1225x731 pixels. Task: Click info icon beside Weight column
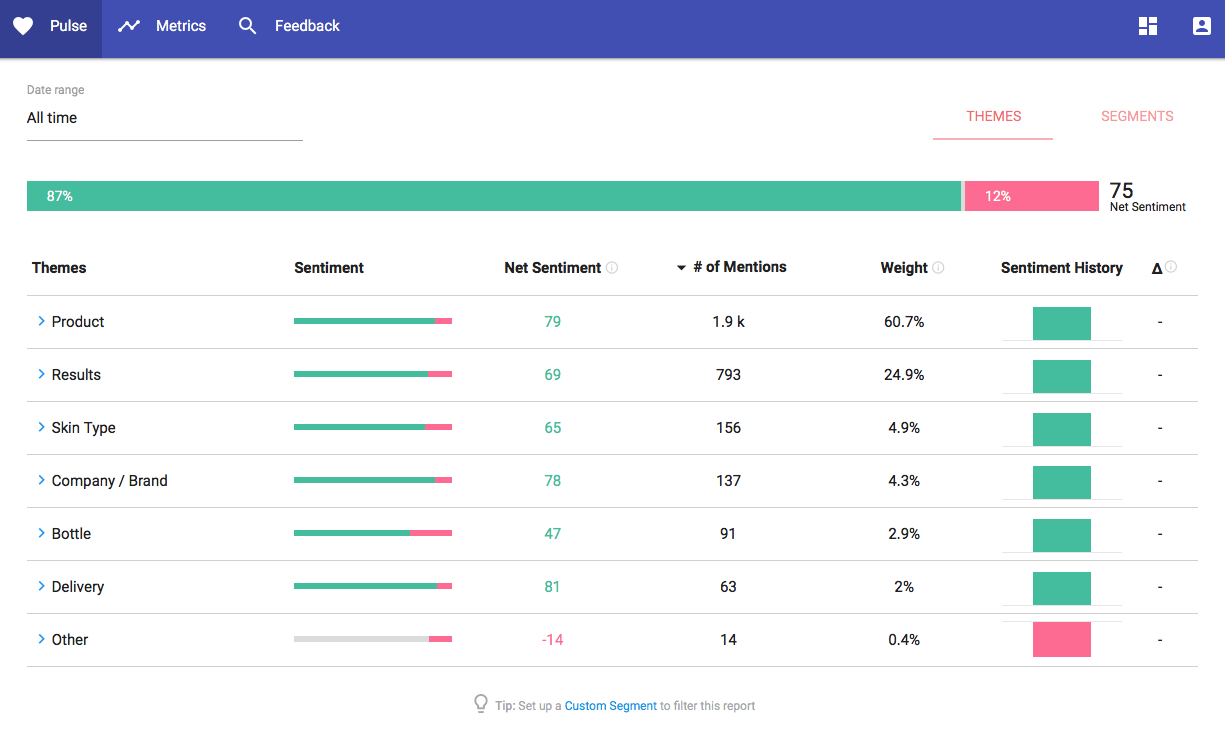pyautogui.click(x=938, y=268)
